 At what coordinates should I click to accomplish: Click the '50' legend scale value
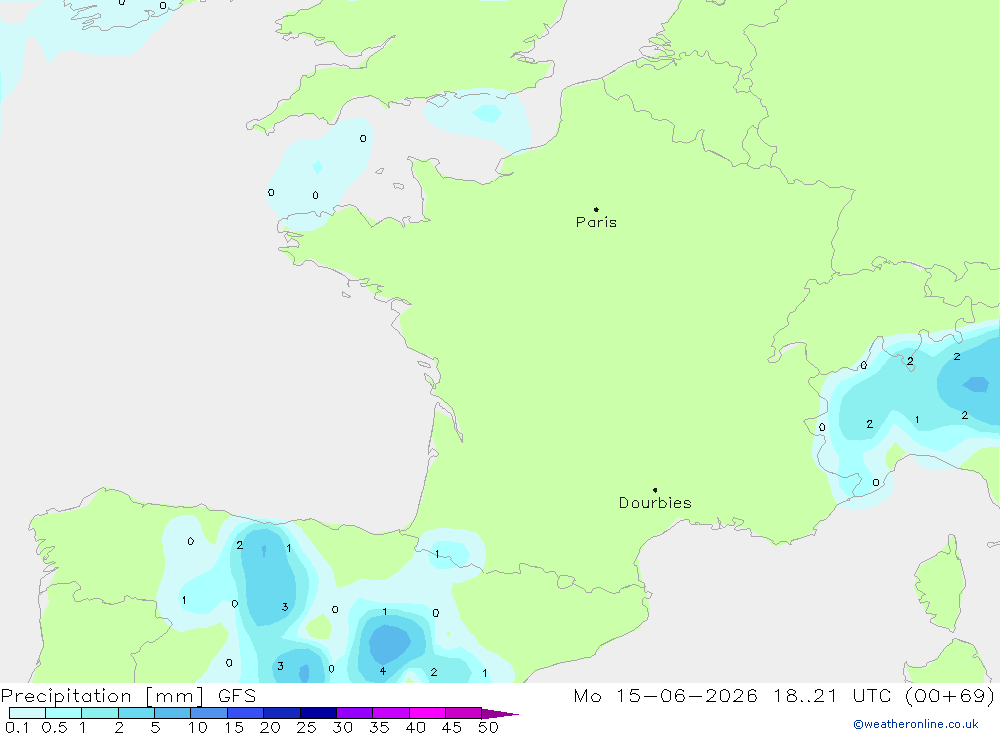click(488, 727)
